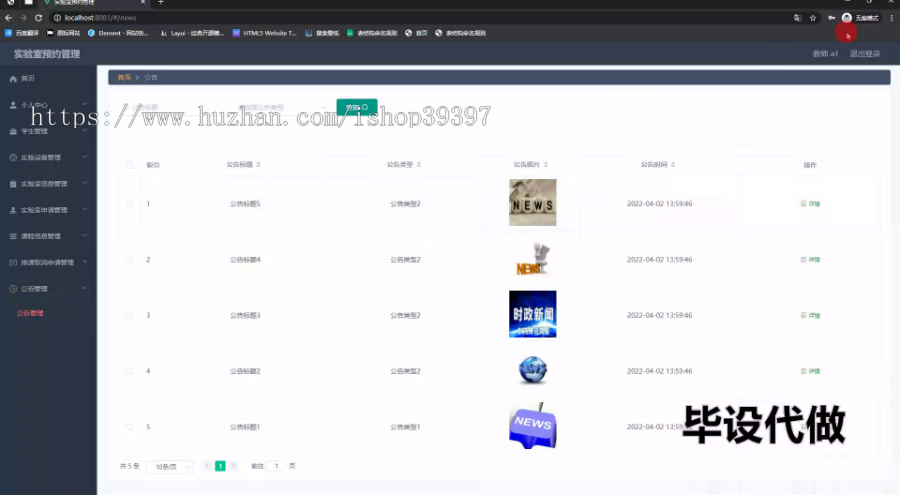
Task: Open the 百度翻译 bookmark
Action: click(x=22, y=33)
